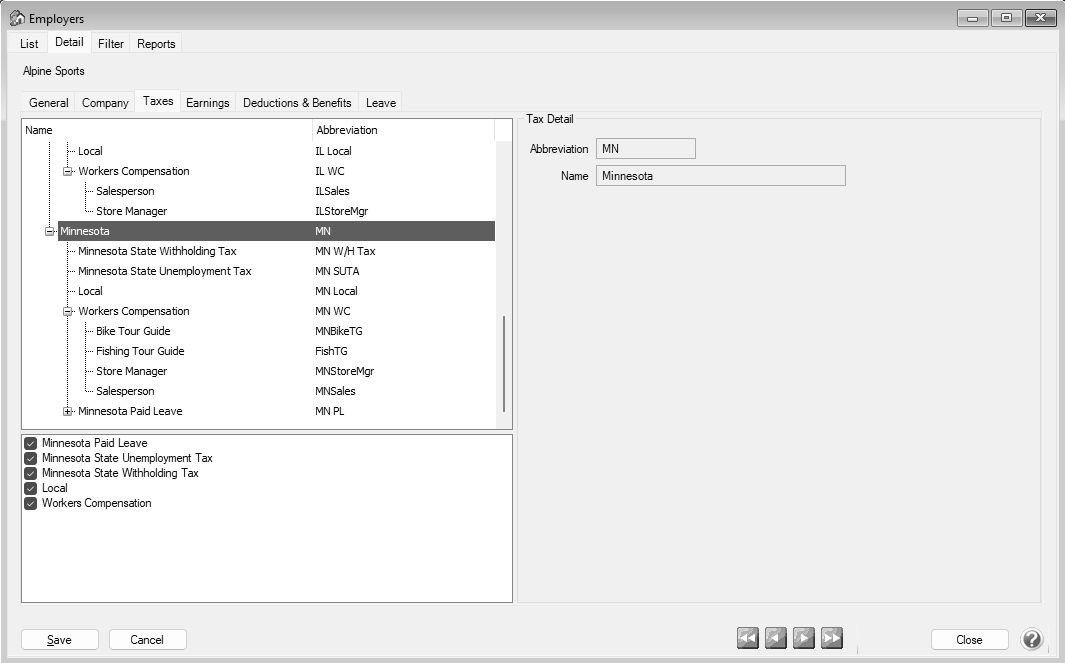
Task: Go to the first employer record
Action: point(748,639)
